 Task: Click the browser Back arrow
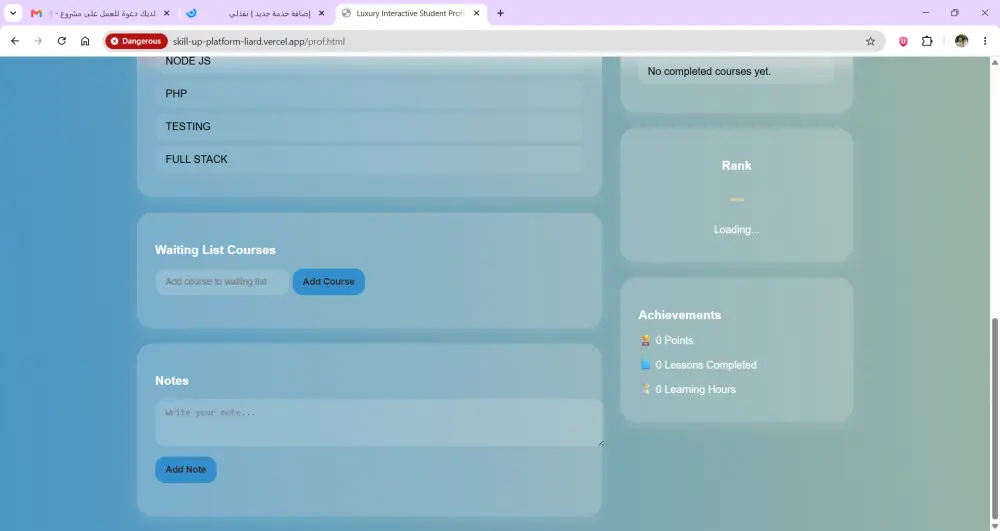point(15,41)
